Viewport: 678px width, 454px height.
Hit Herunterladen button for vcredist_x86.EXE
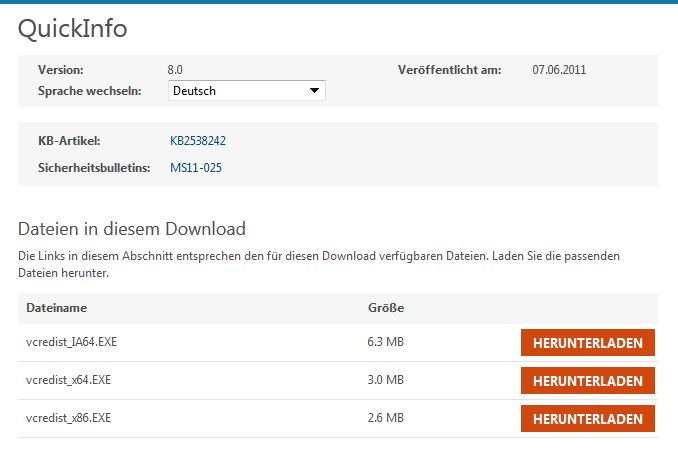587,418
